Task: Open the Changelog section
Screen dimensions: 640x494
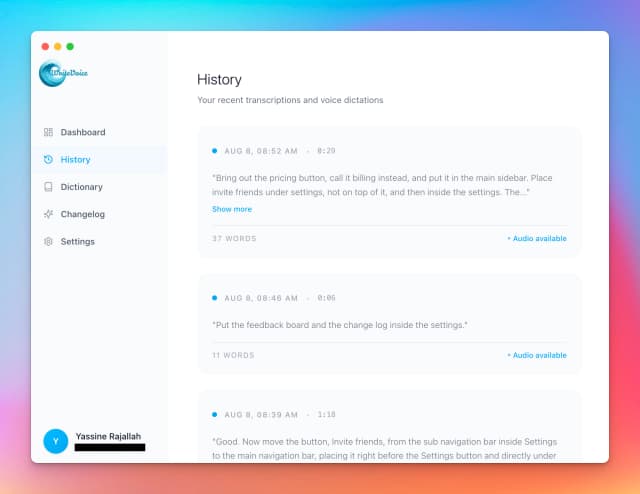Action: pos(82,214)
